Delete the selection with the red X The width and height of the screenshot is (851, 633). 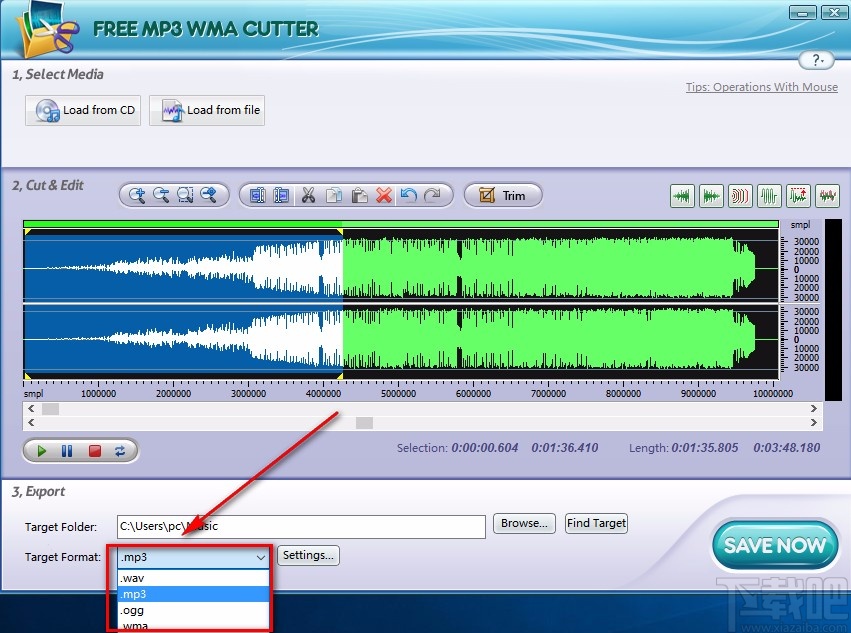coord(384,195)
